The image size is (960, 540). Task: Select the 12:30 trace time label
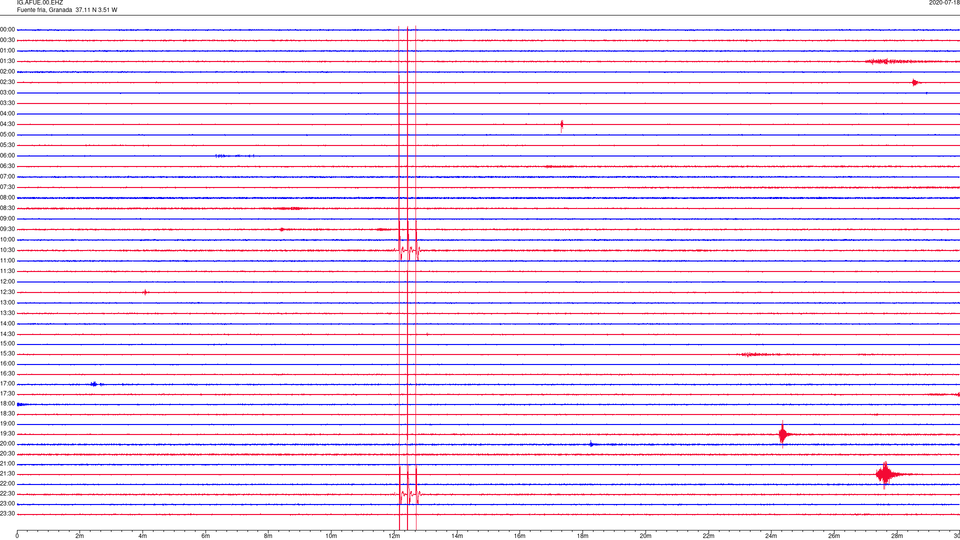point(8,292)
